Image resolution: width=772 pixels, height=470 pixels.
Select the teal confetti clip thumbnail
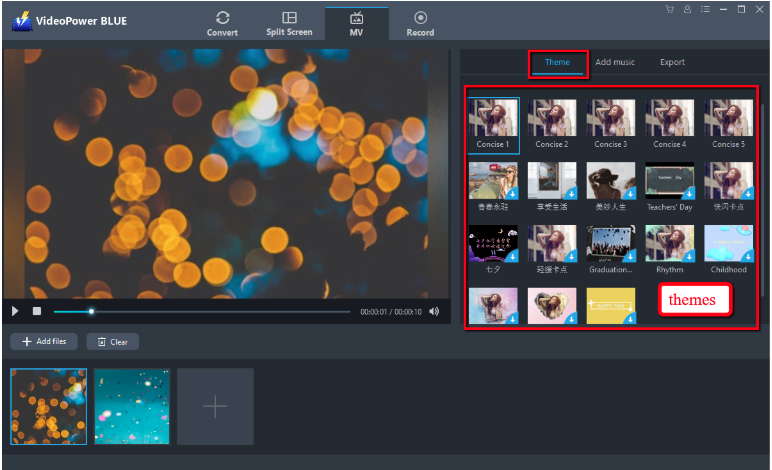tap(132, 407)
